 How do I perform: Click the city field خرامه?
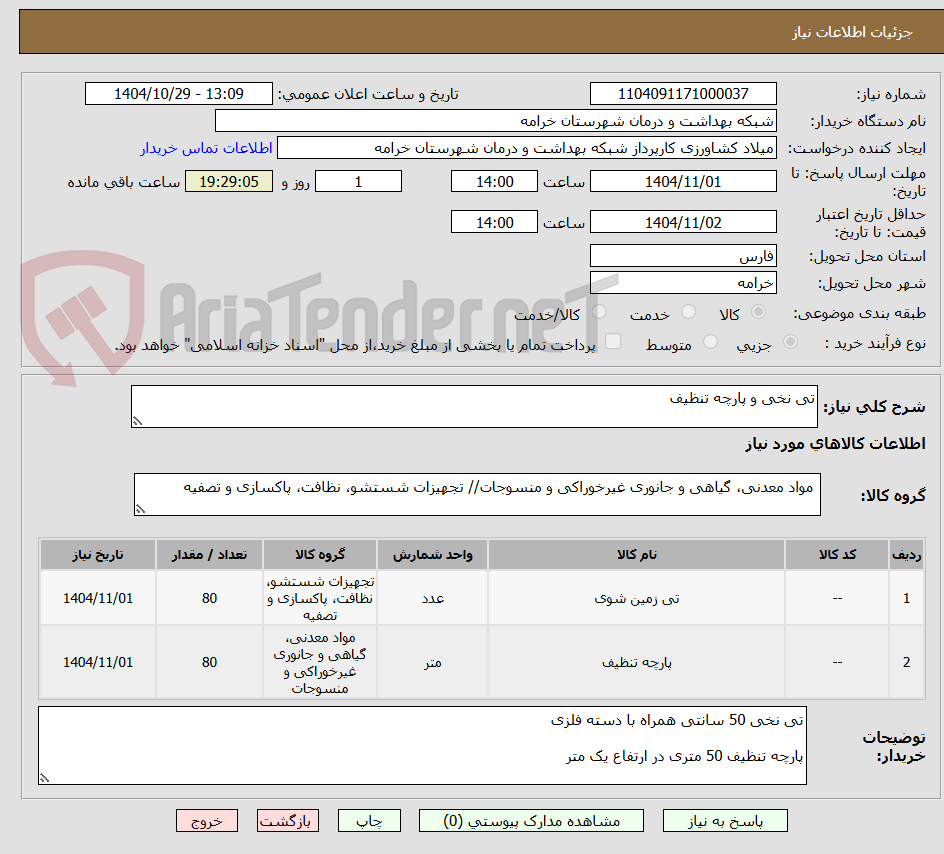pyautogui.click(x=683, y=283)
